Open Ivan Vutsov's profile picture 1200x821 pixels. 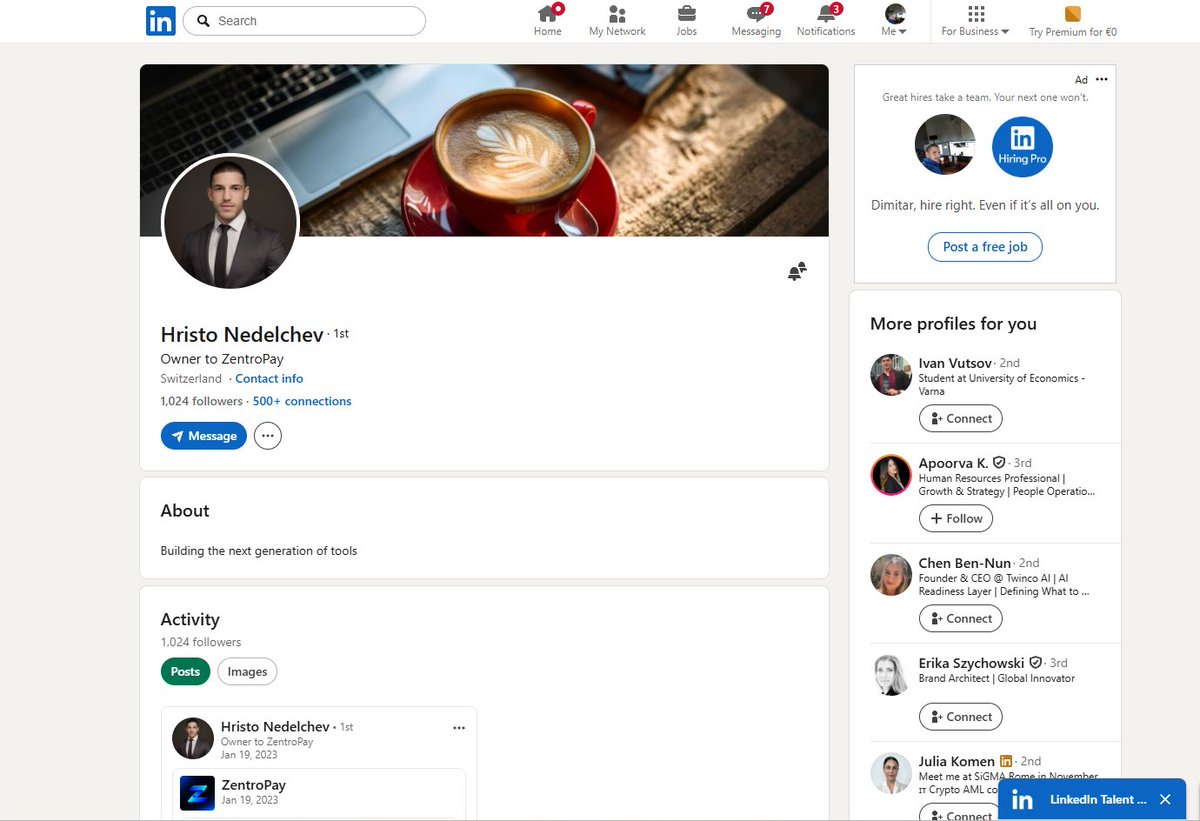click(x=891, y=374)
